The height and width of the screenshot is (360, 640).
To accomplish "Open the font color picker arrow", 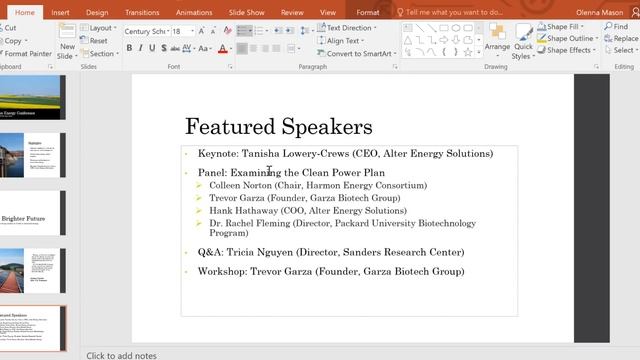I will coord(231,49).
